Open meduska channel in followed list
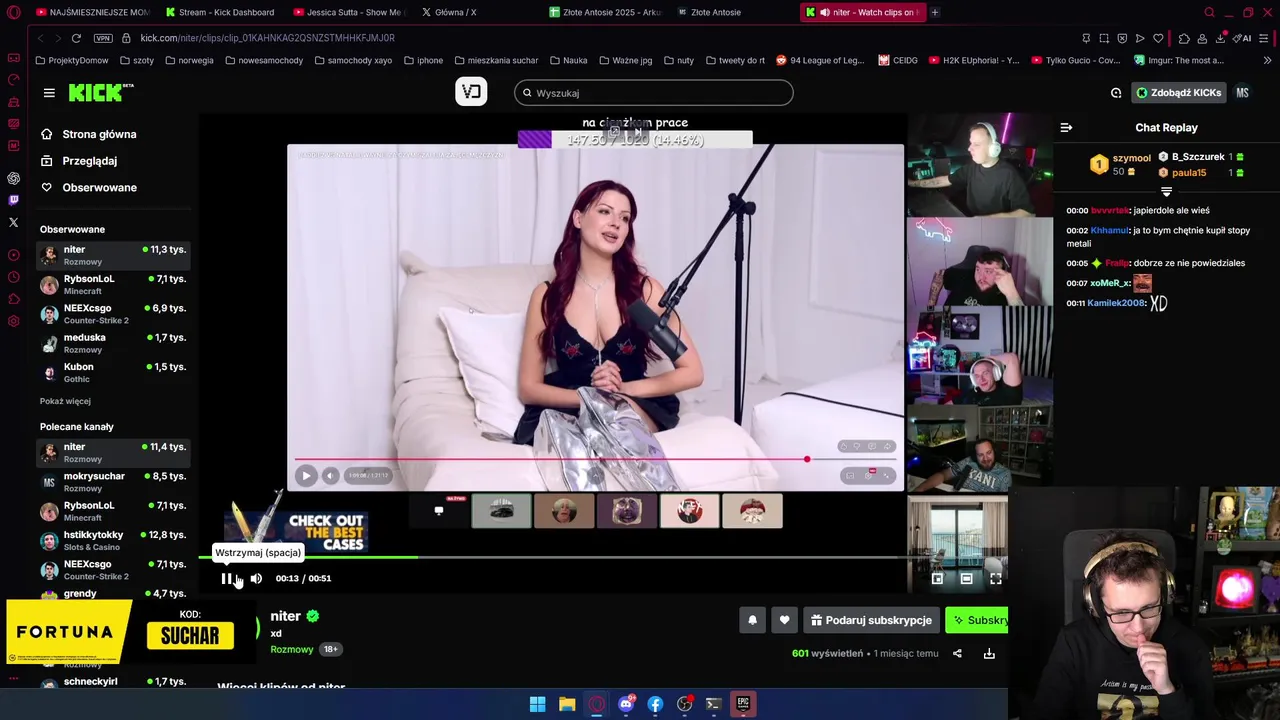This screenshot has height=720, width=1280. [113, 343]
